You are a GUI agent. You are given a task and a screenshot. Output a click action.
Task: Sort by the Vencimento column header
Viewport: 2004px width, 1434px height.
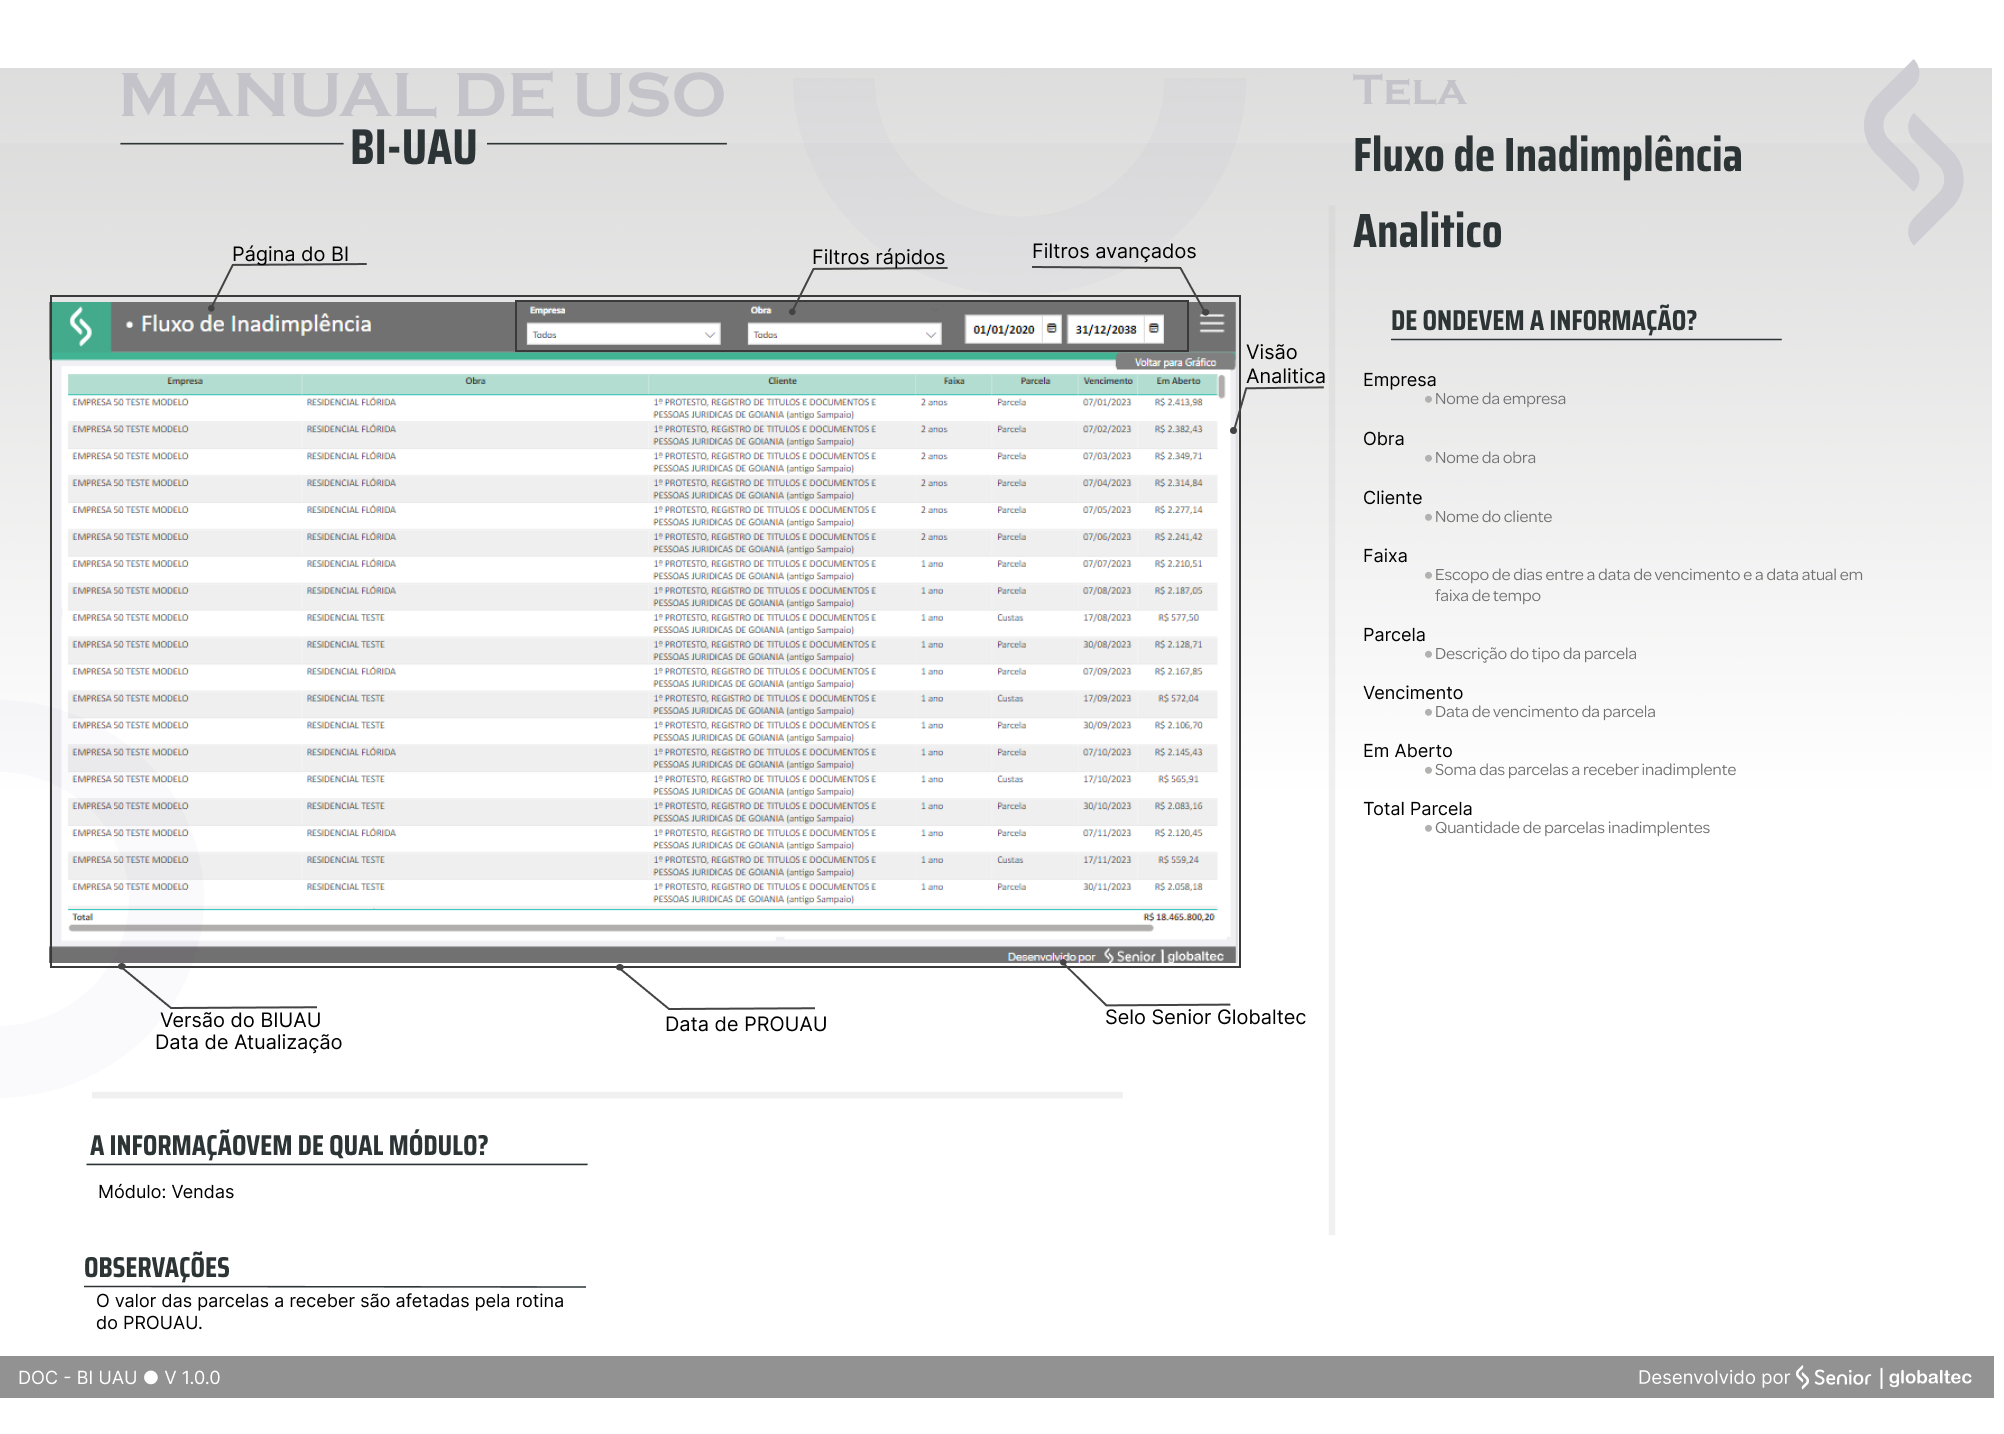click(1107, 381)
